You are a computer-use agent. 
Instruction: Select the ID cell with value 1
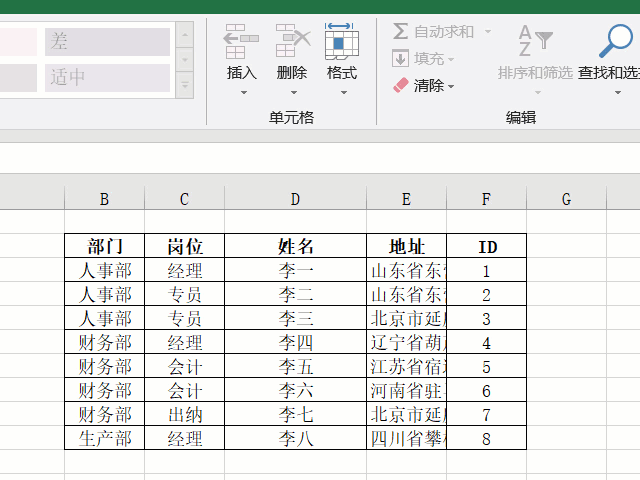487,270
